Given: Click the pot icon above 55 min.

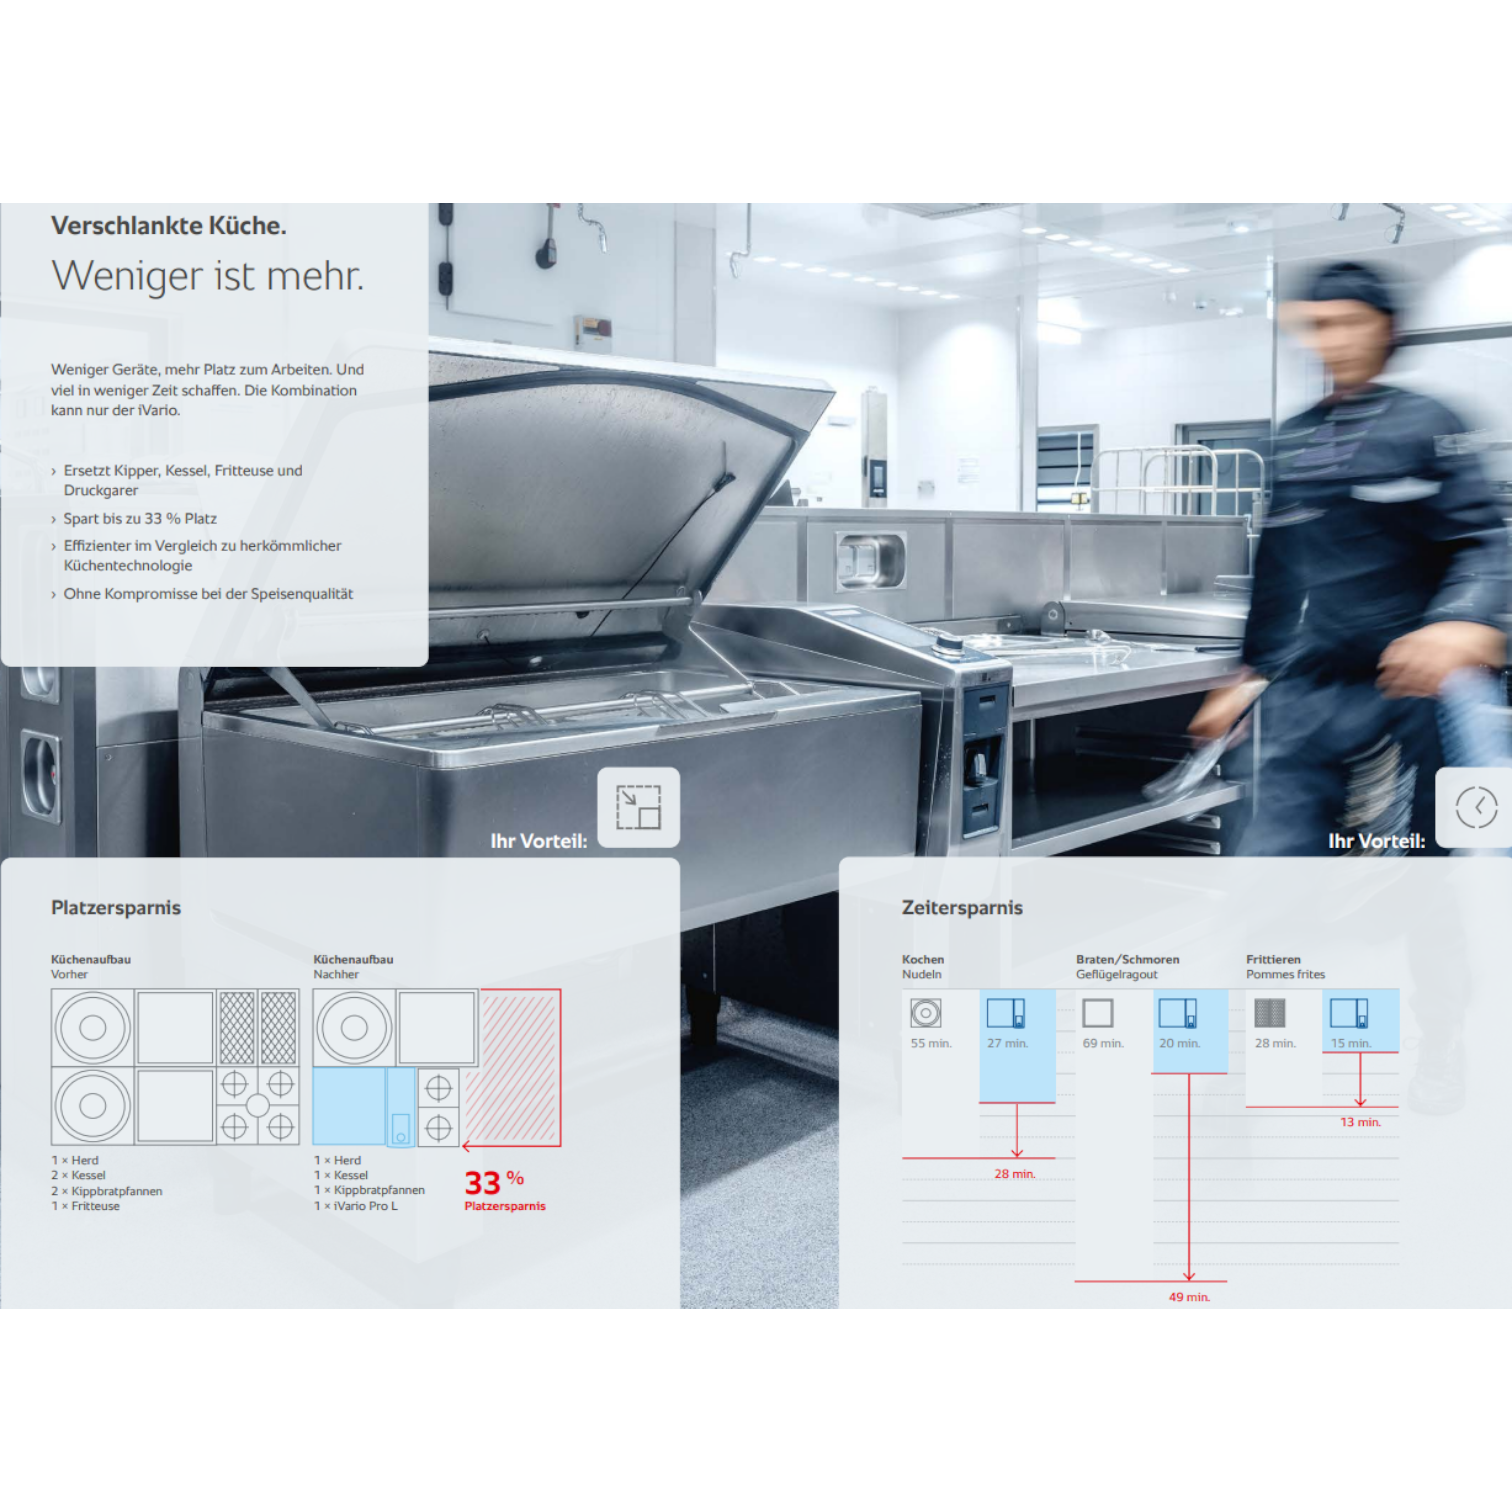Looking at the screenshot, I should pyautogui.click(x=925, y=1013).
